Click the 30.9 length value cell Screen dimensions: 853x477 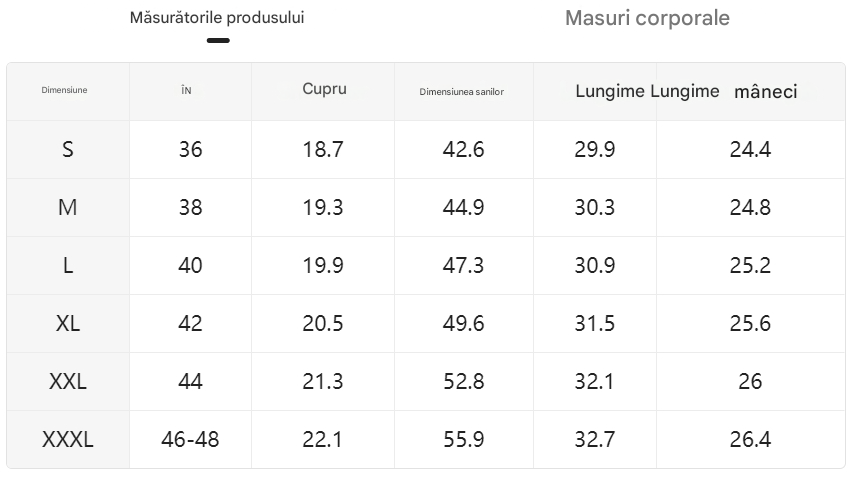[x=595, y=265]
